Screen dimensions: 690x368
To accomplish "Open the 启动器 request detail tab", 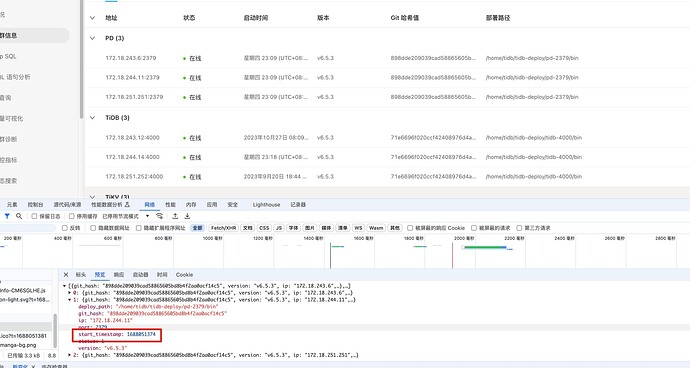I will (140, 275).
